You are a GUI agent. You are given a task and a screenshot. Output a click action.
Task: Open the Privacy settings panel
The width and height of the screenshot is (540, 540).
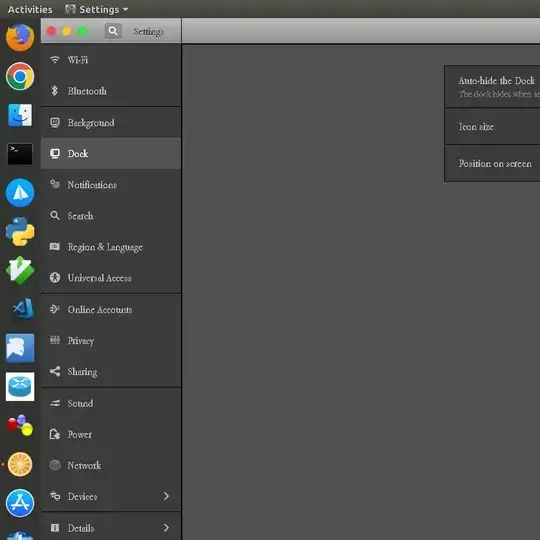tap(111, 341)
